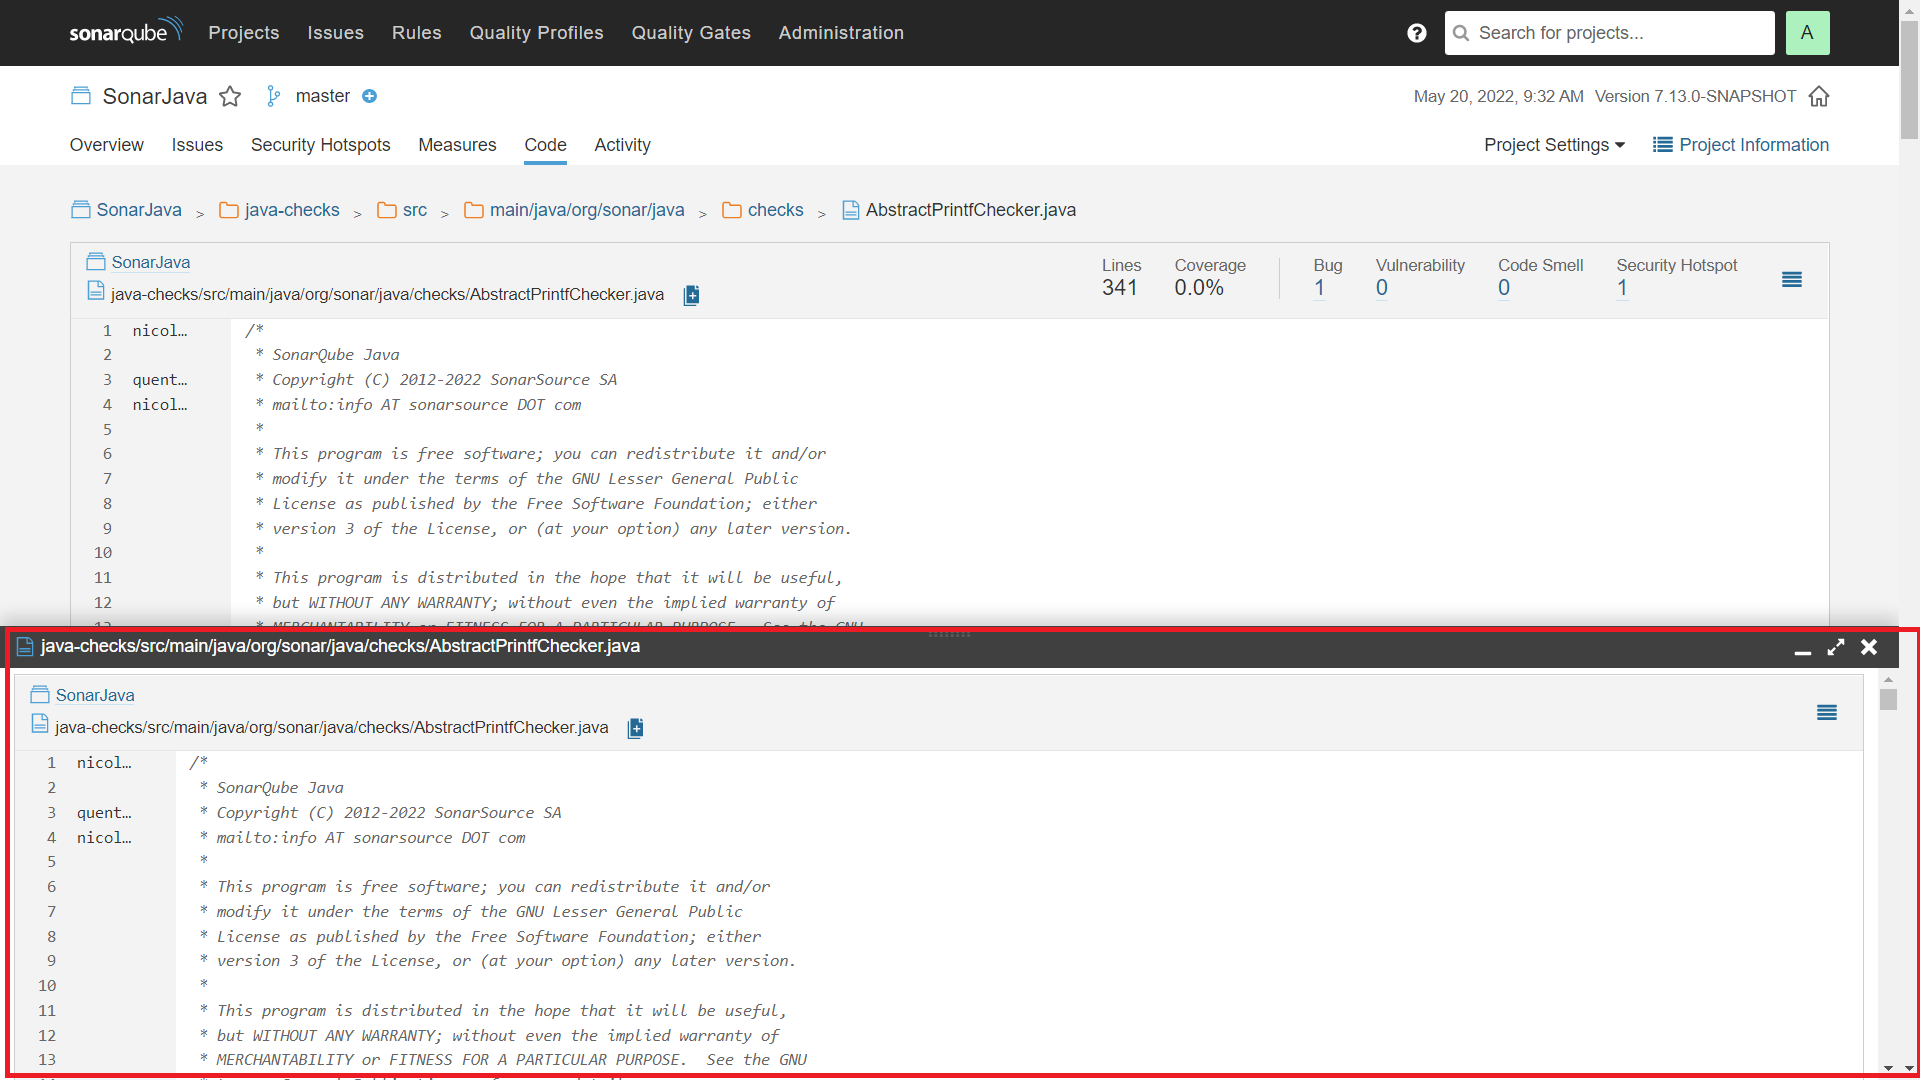Image resolution: width=1920 pixels, height=1080 pixels.
Task: Navigate to src breadcrumb folder
Action: pyautogui.click(x=414, y=210)
